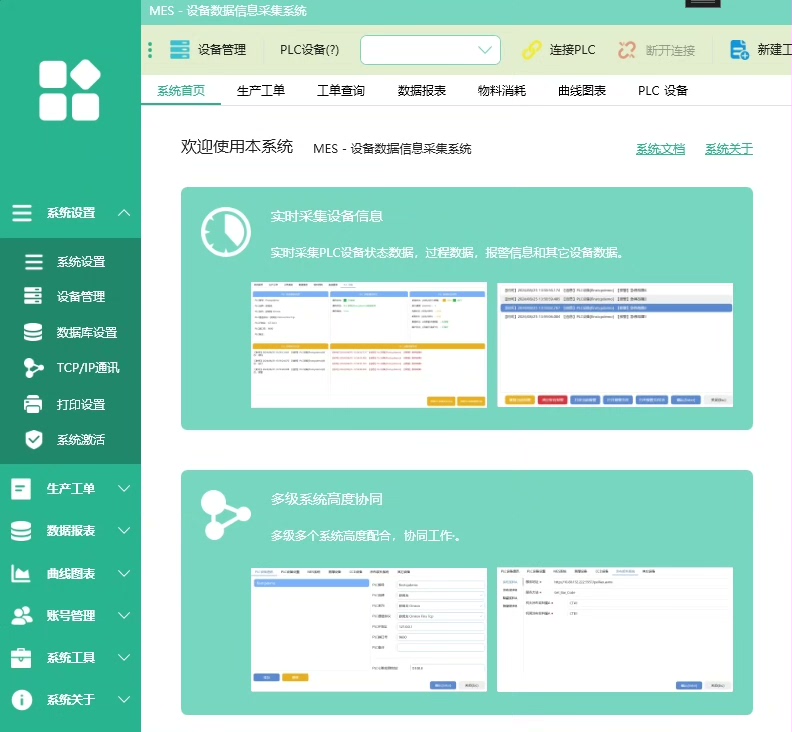This screenshot has width=792, height=732.
Task: Open 系统激活 shield icon in sidebar
Action: pyautogui.click(x=34, y=440)
